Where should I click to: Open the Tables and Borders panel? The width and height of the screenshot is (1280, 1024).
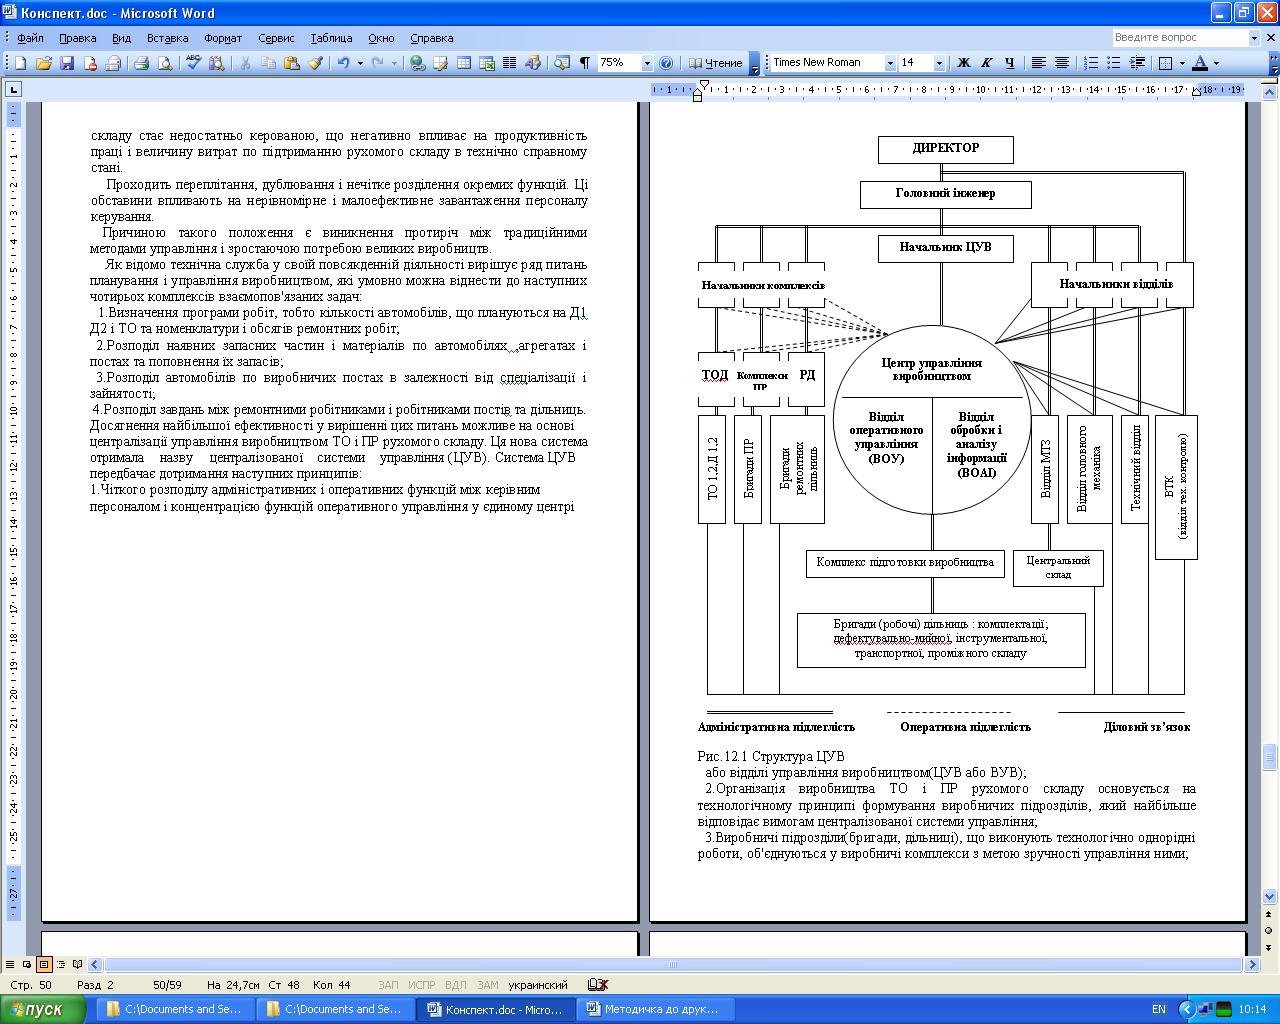pyautogui.click(x=441, y=63)
